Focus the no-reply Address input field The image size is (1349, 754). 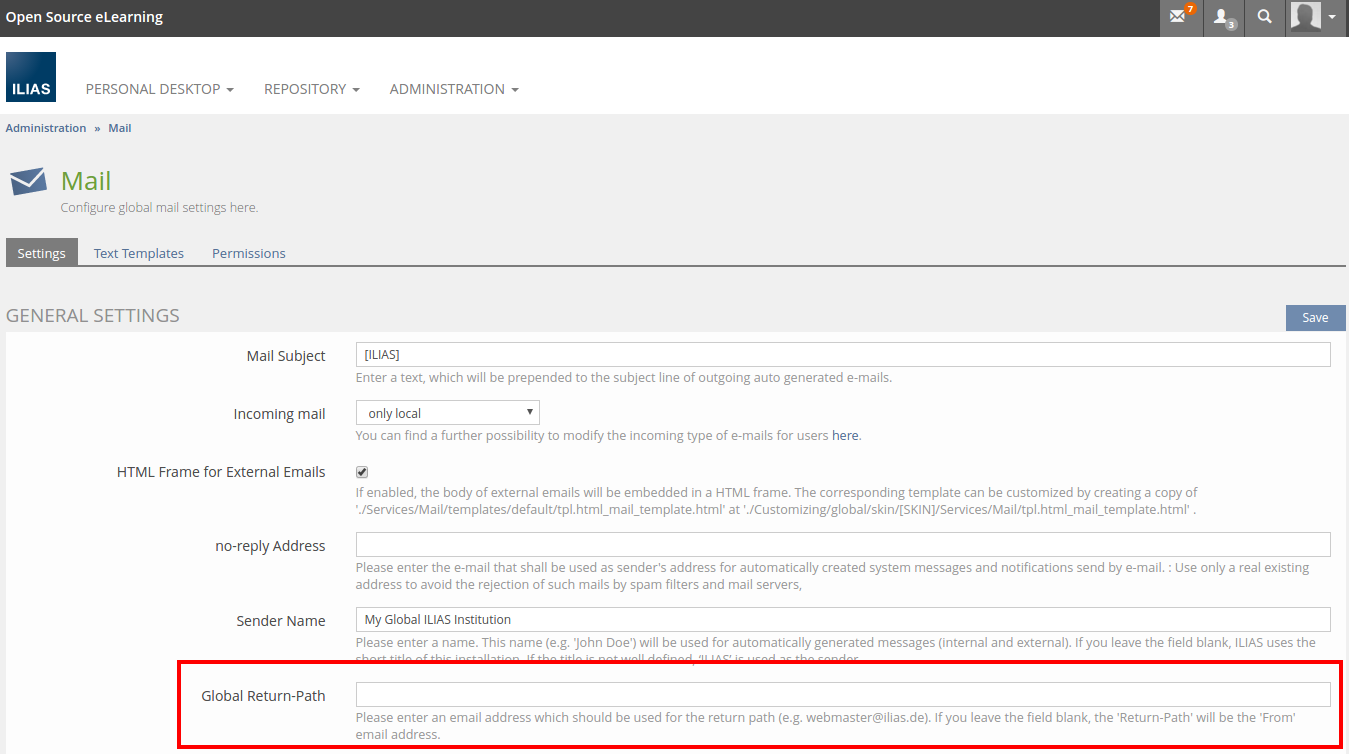pyautogui.click(x=842, y=545)
